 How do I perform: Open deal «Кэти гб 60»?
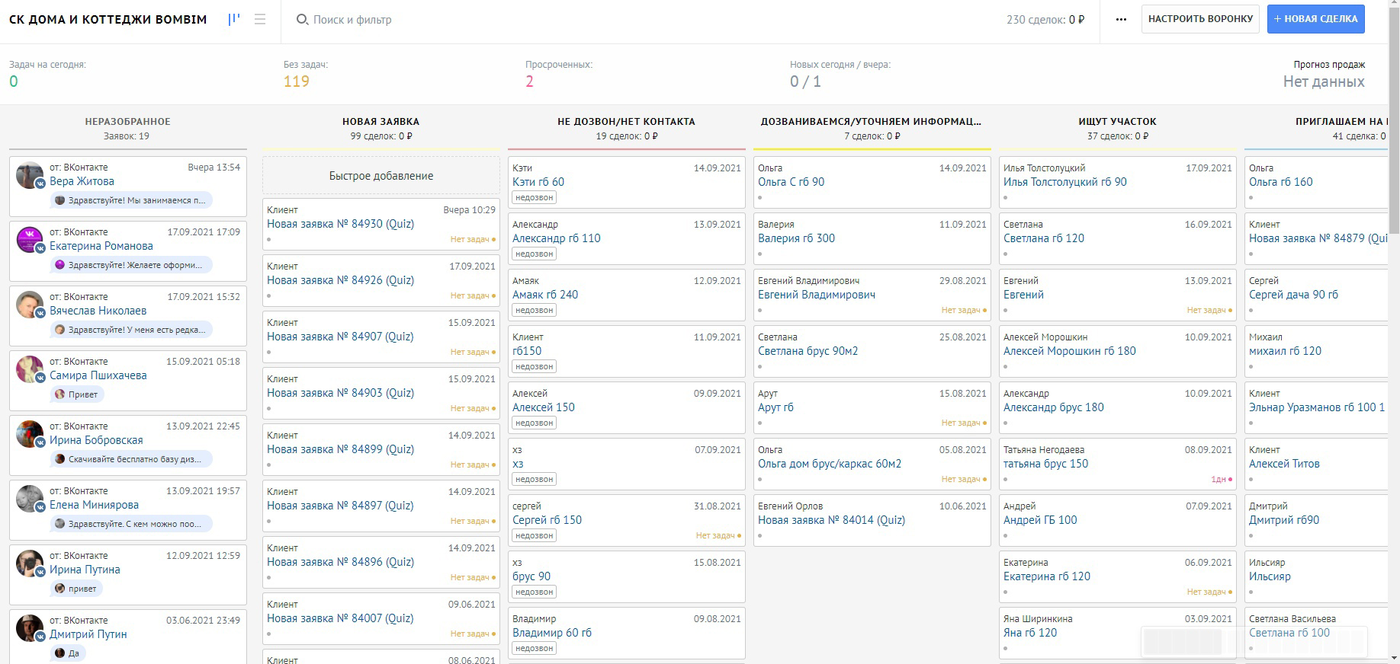coord(538,182)
